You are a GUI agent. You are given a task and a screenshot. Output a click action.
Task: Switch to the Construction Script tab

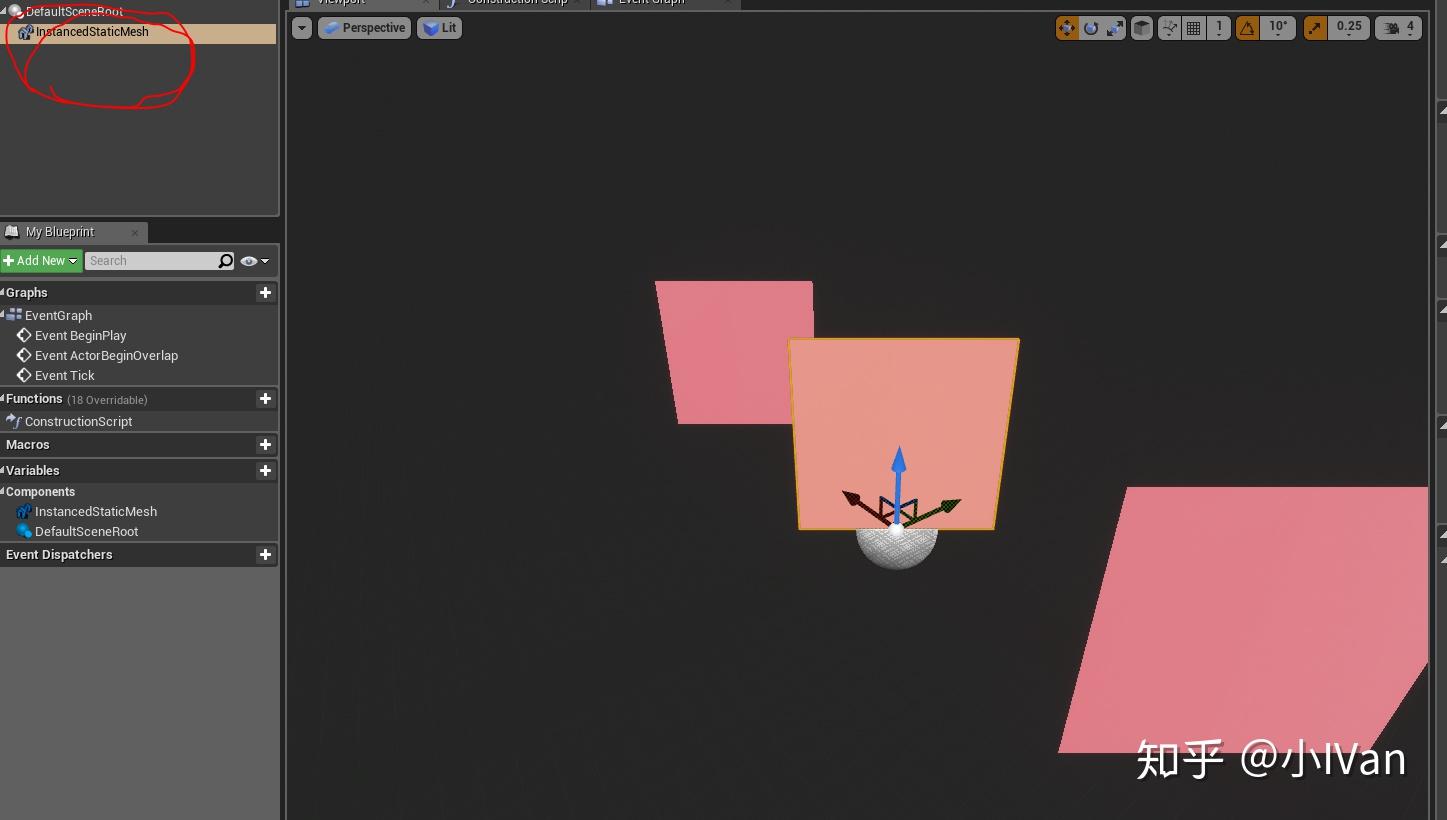coord(515,3)
